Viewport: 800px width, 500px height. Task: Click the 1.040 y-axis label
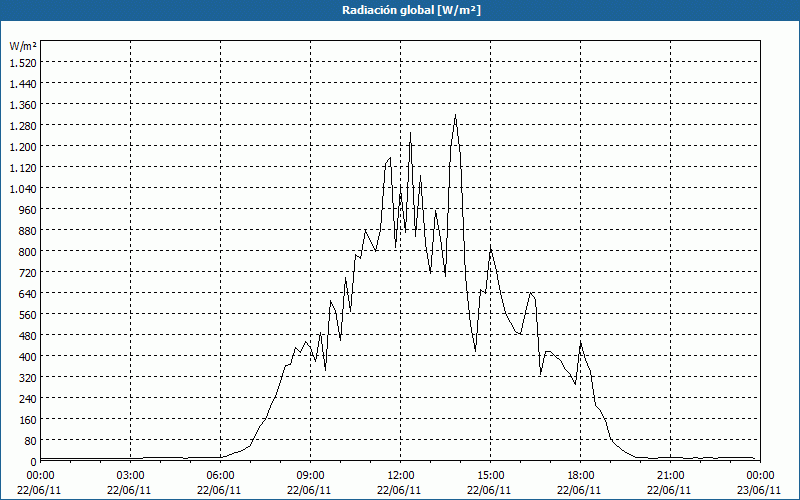tap(23, 189)
